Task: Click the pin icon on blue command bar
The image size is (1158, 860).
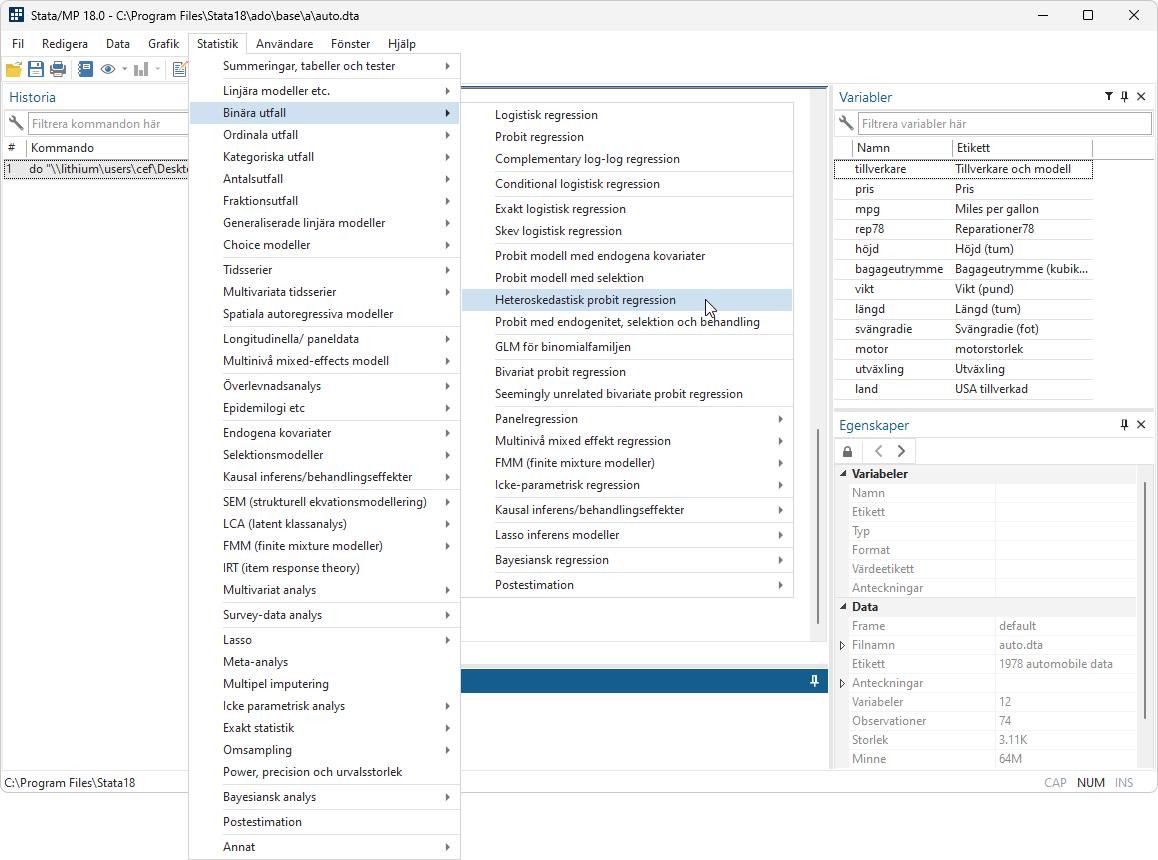Action: click(815, 681)
